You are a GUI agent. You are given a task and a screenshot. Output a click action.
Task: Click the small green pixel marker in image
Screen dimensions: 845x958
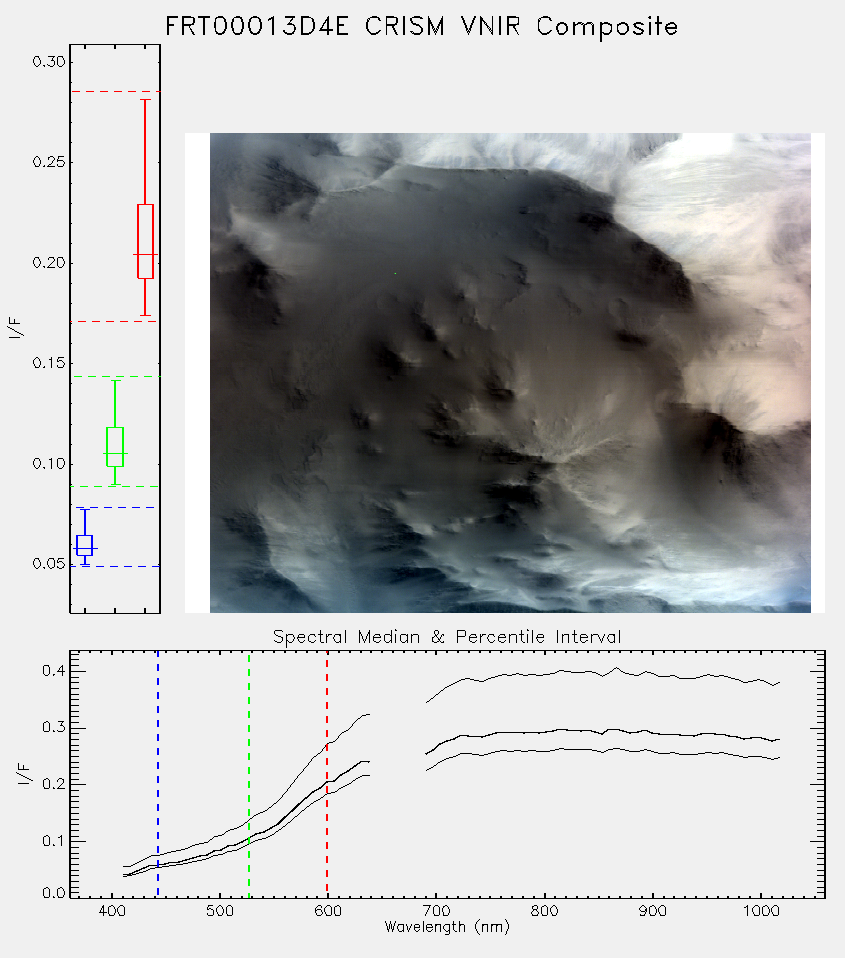[x=395, y=273]
